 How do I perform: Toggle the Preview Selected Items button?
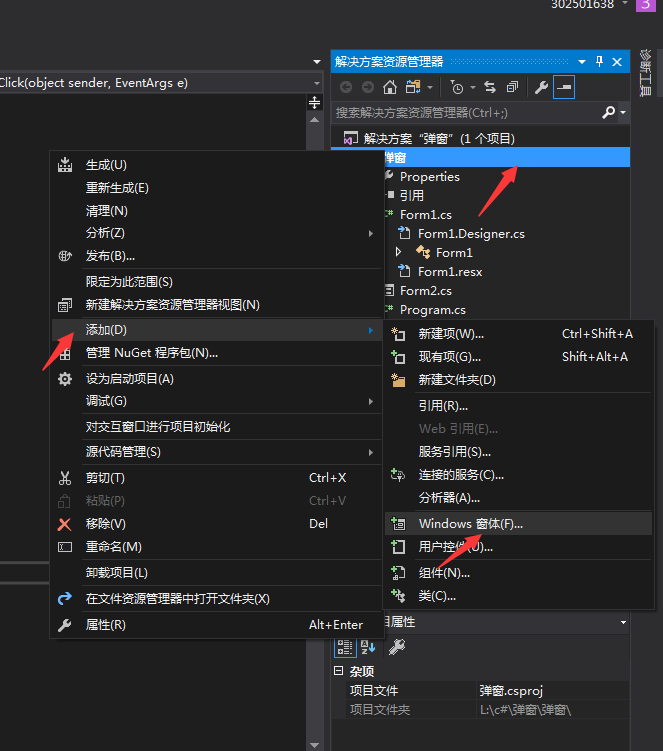[565, 87]
